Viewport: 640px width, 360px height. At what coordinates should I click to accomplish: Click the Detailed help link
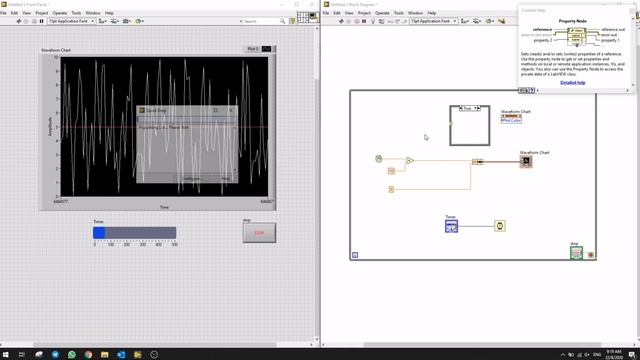572,82
